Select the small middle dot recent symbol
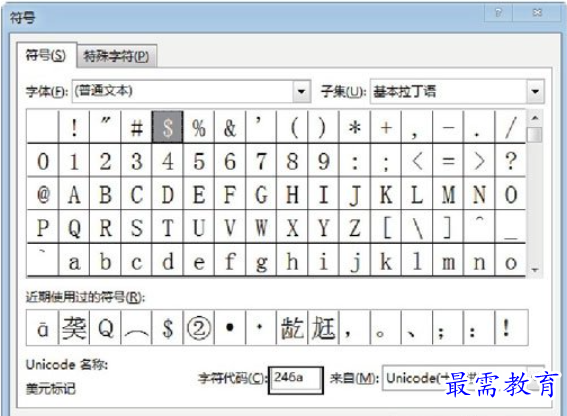Screen dimensions: 567x416 [261, 328]
